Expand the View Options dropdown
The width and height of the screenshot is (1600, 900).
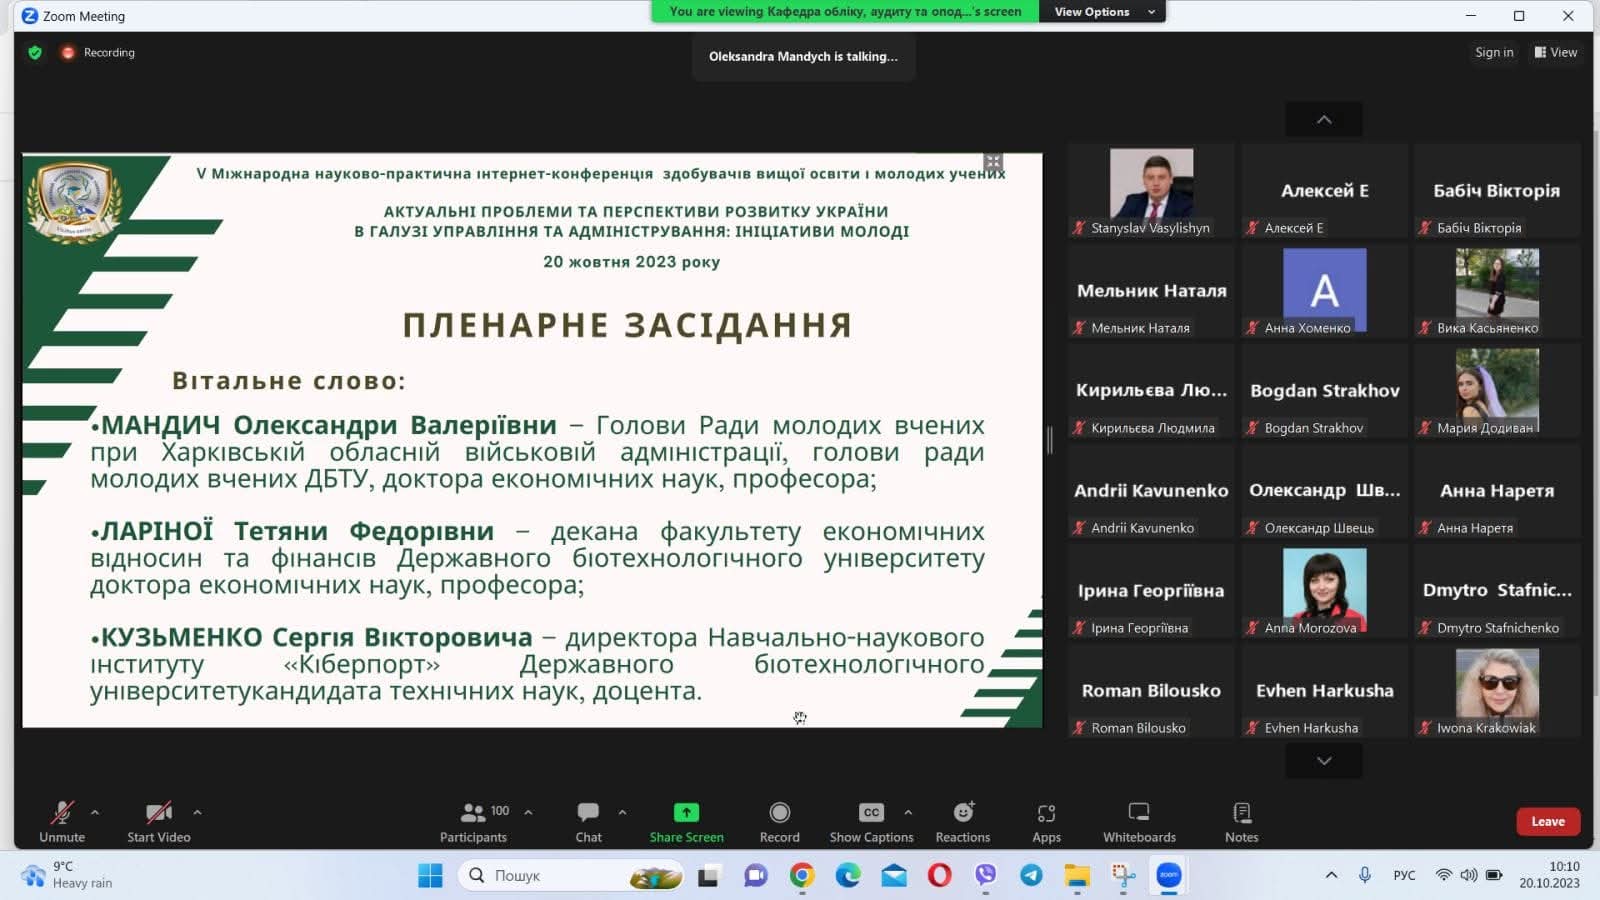pyautogui.click(x=1103, y=12)
